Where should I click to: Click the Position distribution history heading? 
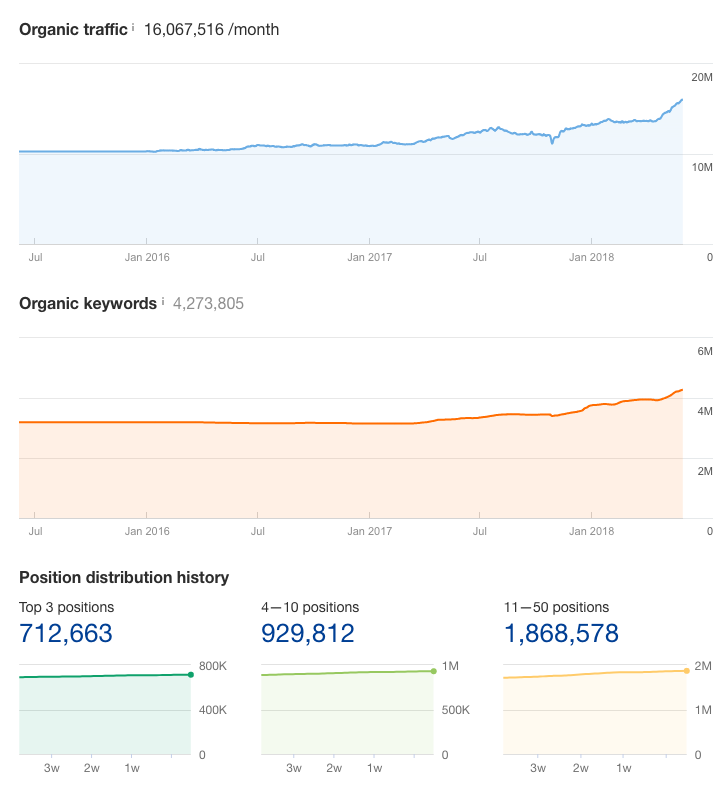click(x=124, y=577)
